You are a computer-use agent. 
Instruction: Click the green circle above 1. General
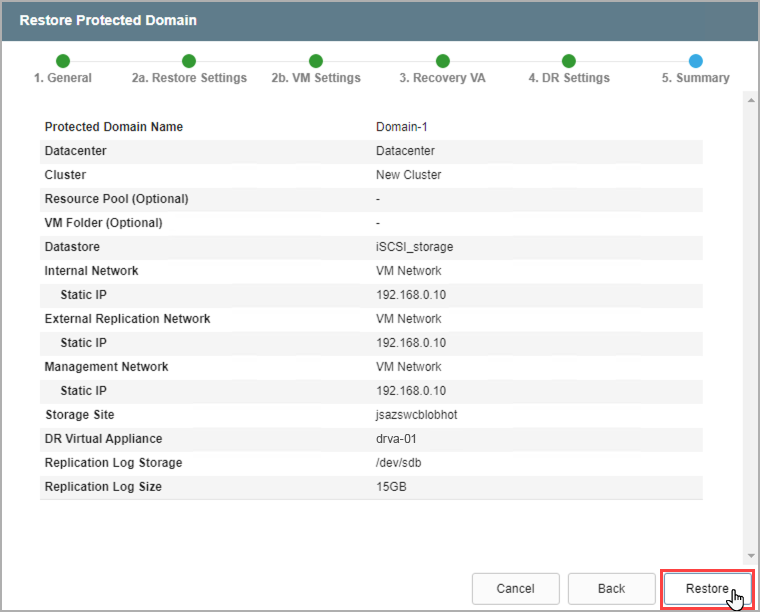tap(63, 61)
